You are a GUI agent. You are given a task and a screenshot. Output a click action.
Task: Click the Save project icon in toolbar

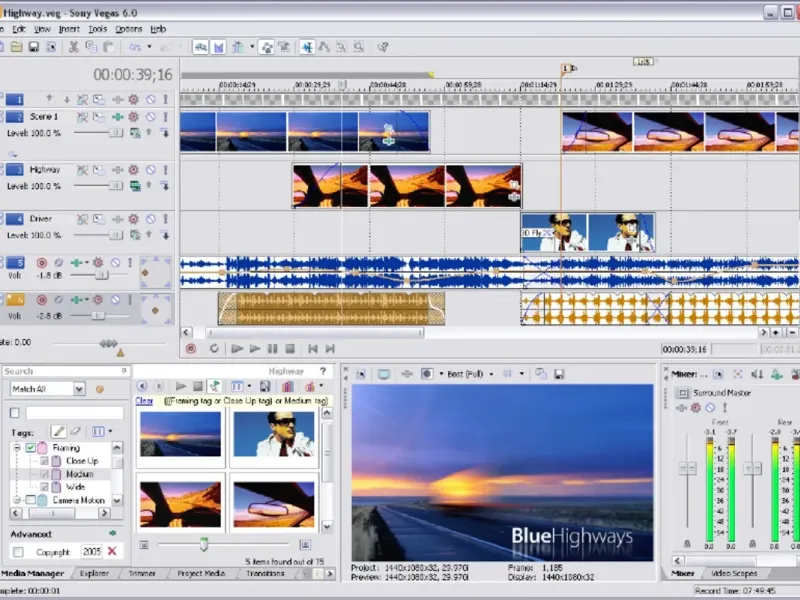coord(33,47)
